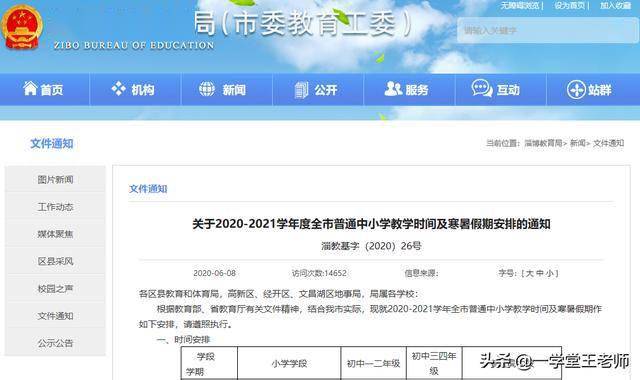Screen dimensions: 640x380
Task: Go to 公示公告 sidebar entry
Action: [55, 343]
